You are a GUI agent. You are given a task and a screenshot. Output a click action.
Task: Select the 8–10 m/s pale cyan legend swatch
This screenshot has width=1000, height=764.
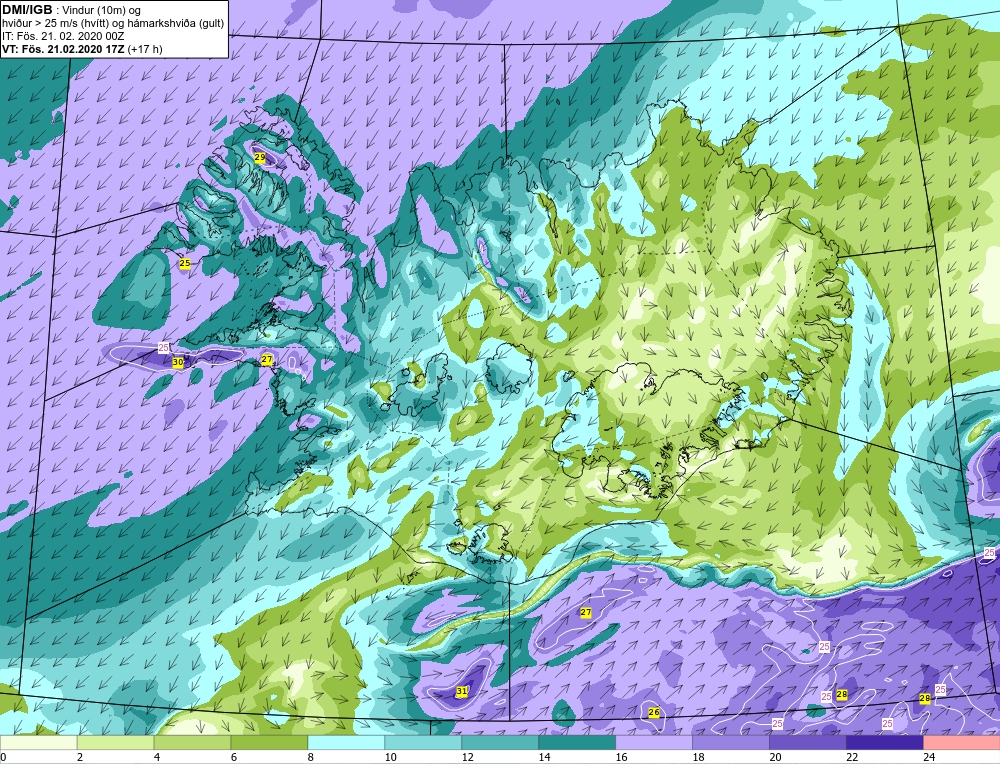tap(346, 743)
